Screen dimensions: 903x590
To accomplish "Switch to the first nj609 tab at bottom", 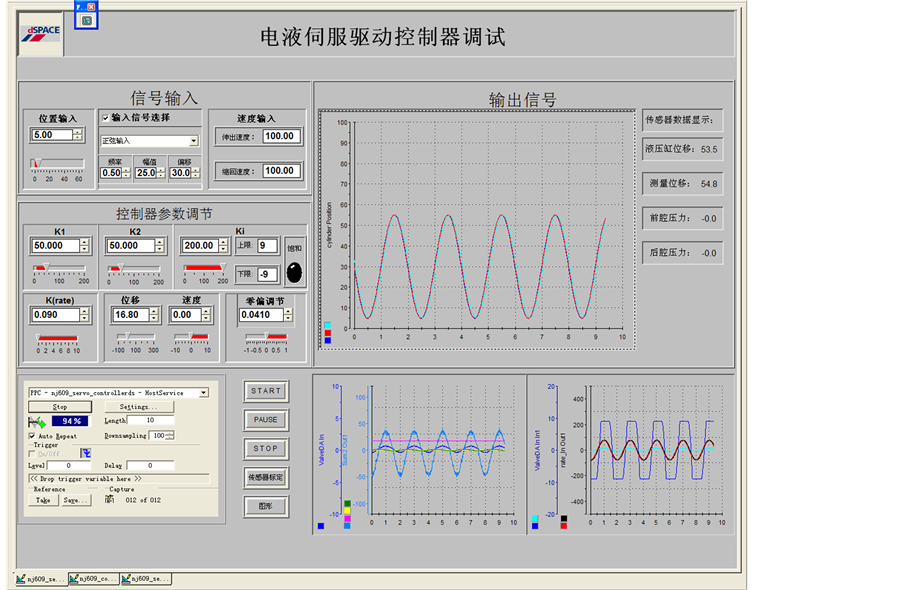I will point(41,578).
